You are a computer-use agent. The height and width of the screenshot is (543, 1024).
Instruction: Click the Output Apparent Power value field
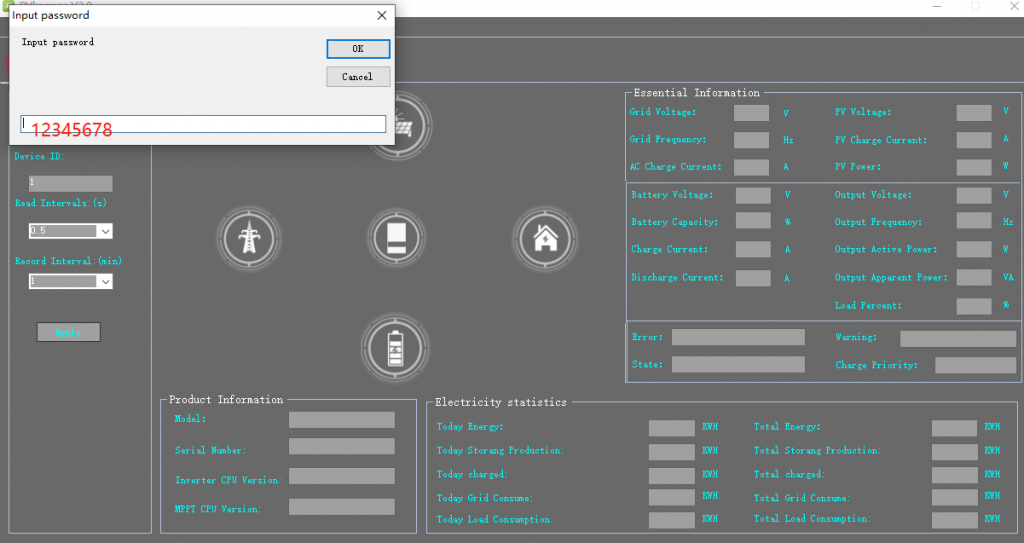[x=974, y=278]
